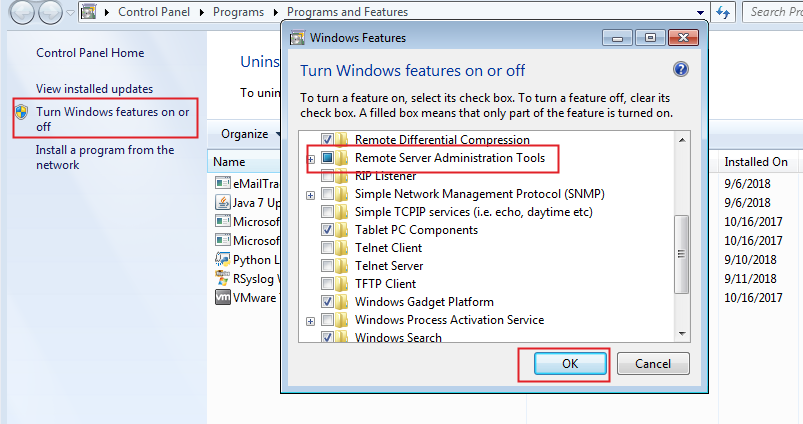The width and height of the screenshot is (803, 424).
Task: Toggle Remote Server Administration Tools checkbox
Action: click(x=327, y=158)
